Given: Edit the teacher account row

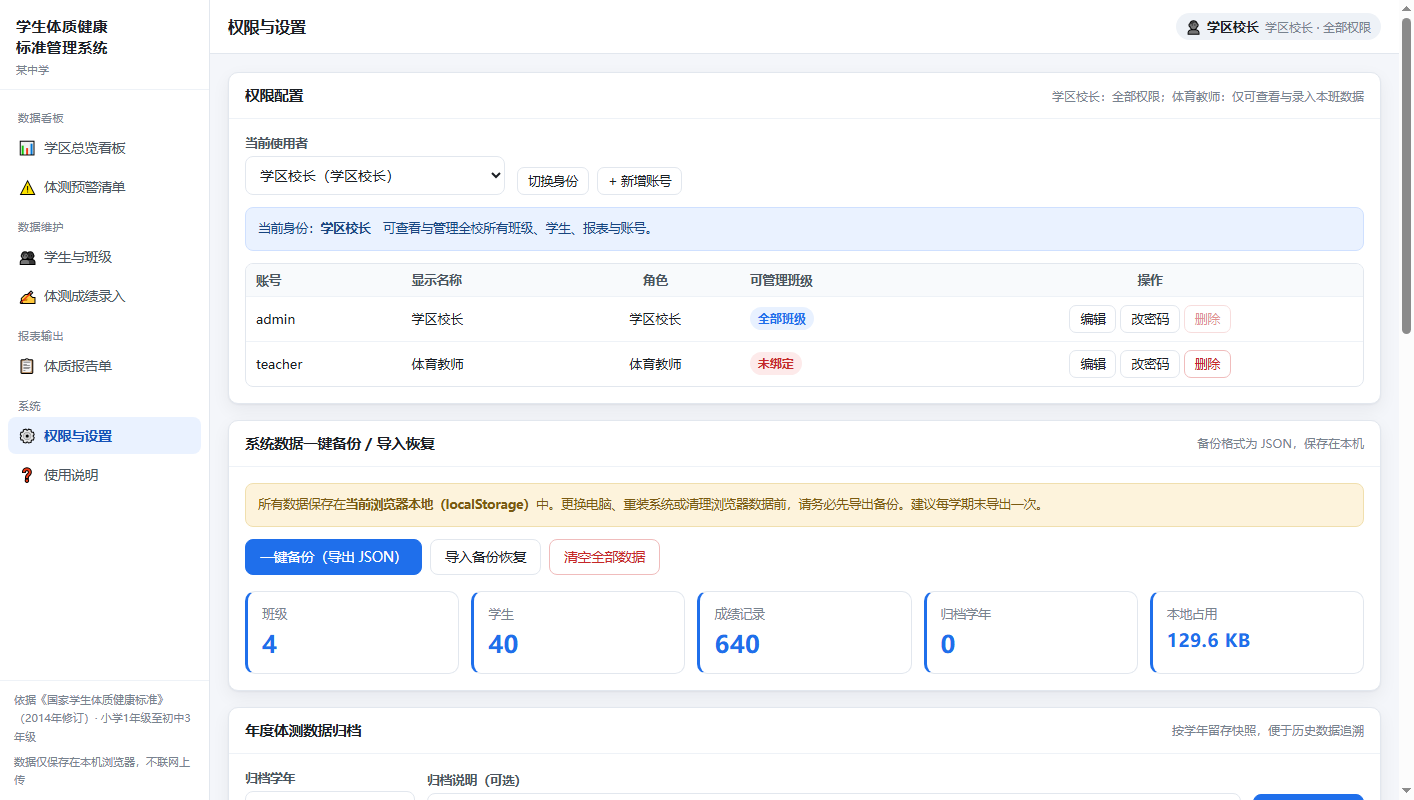Looking at the screenshot, I should tap(1092, 364).
